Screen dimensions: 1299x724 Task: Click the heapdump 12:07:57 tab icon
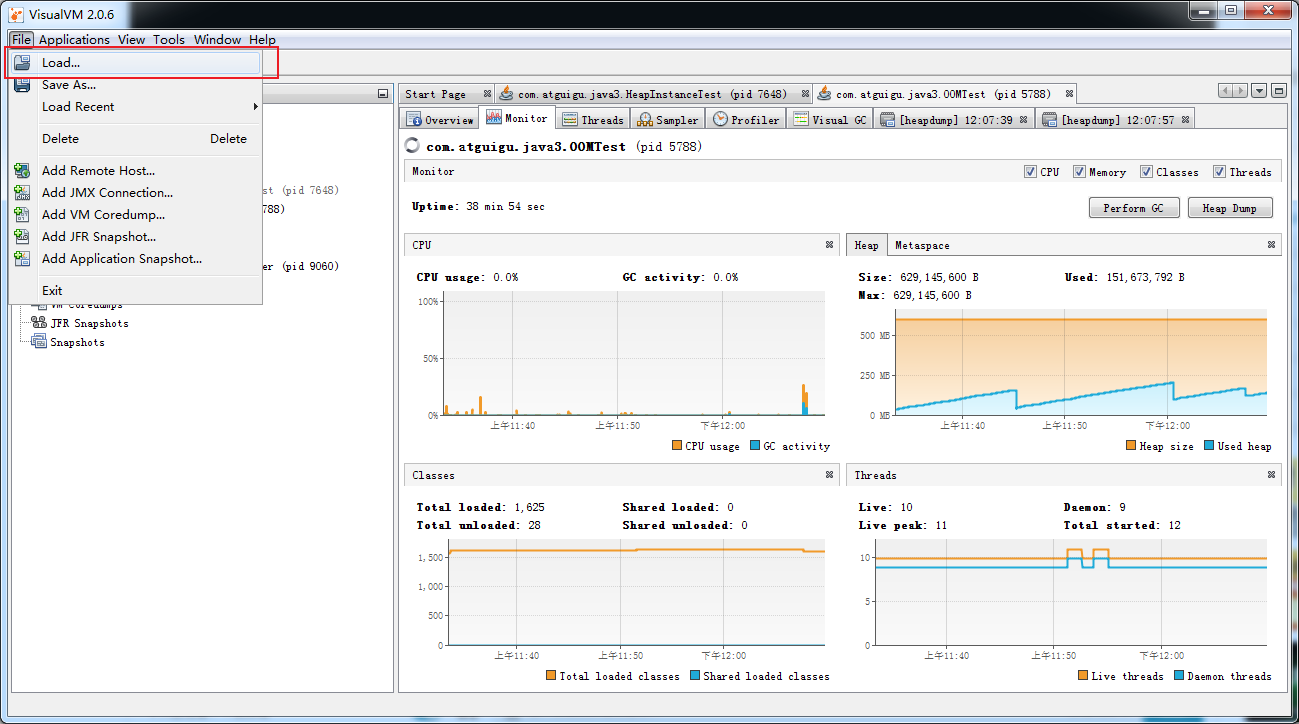click(1049, 119)
